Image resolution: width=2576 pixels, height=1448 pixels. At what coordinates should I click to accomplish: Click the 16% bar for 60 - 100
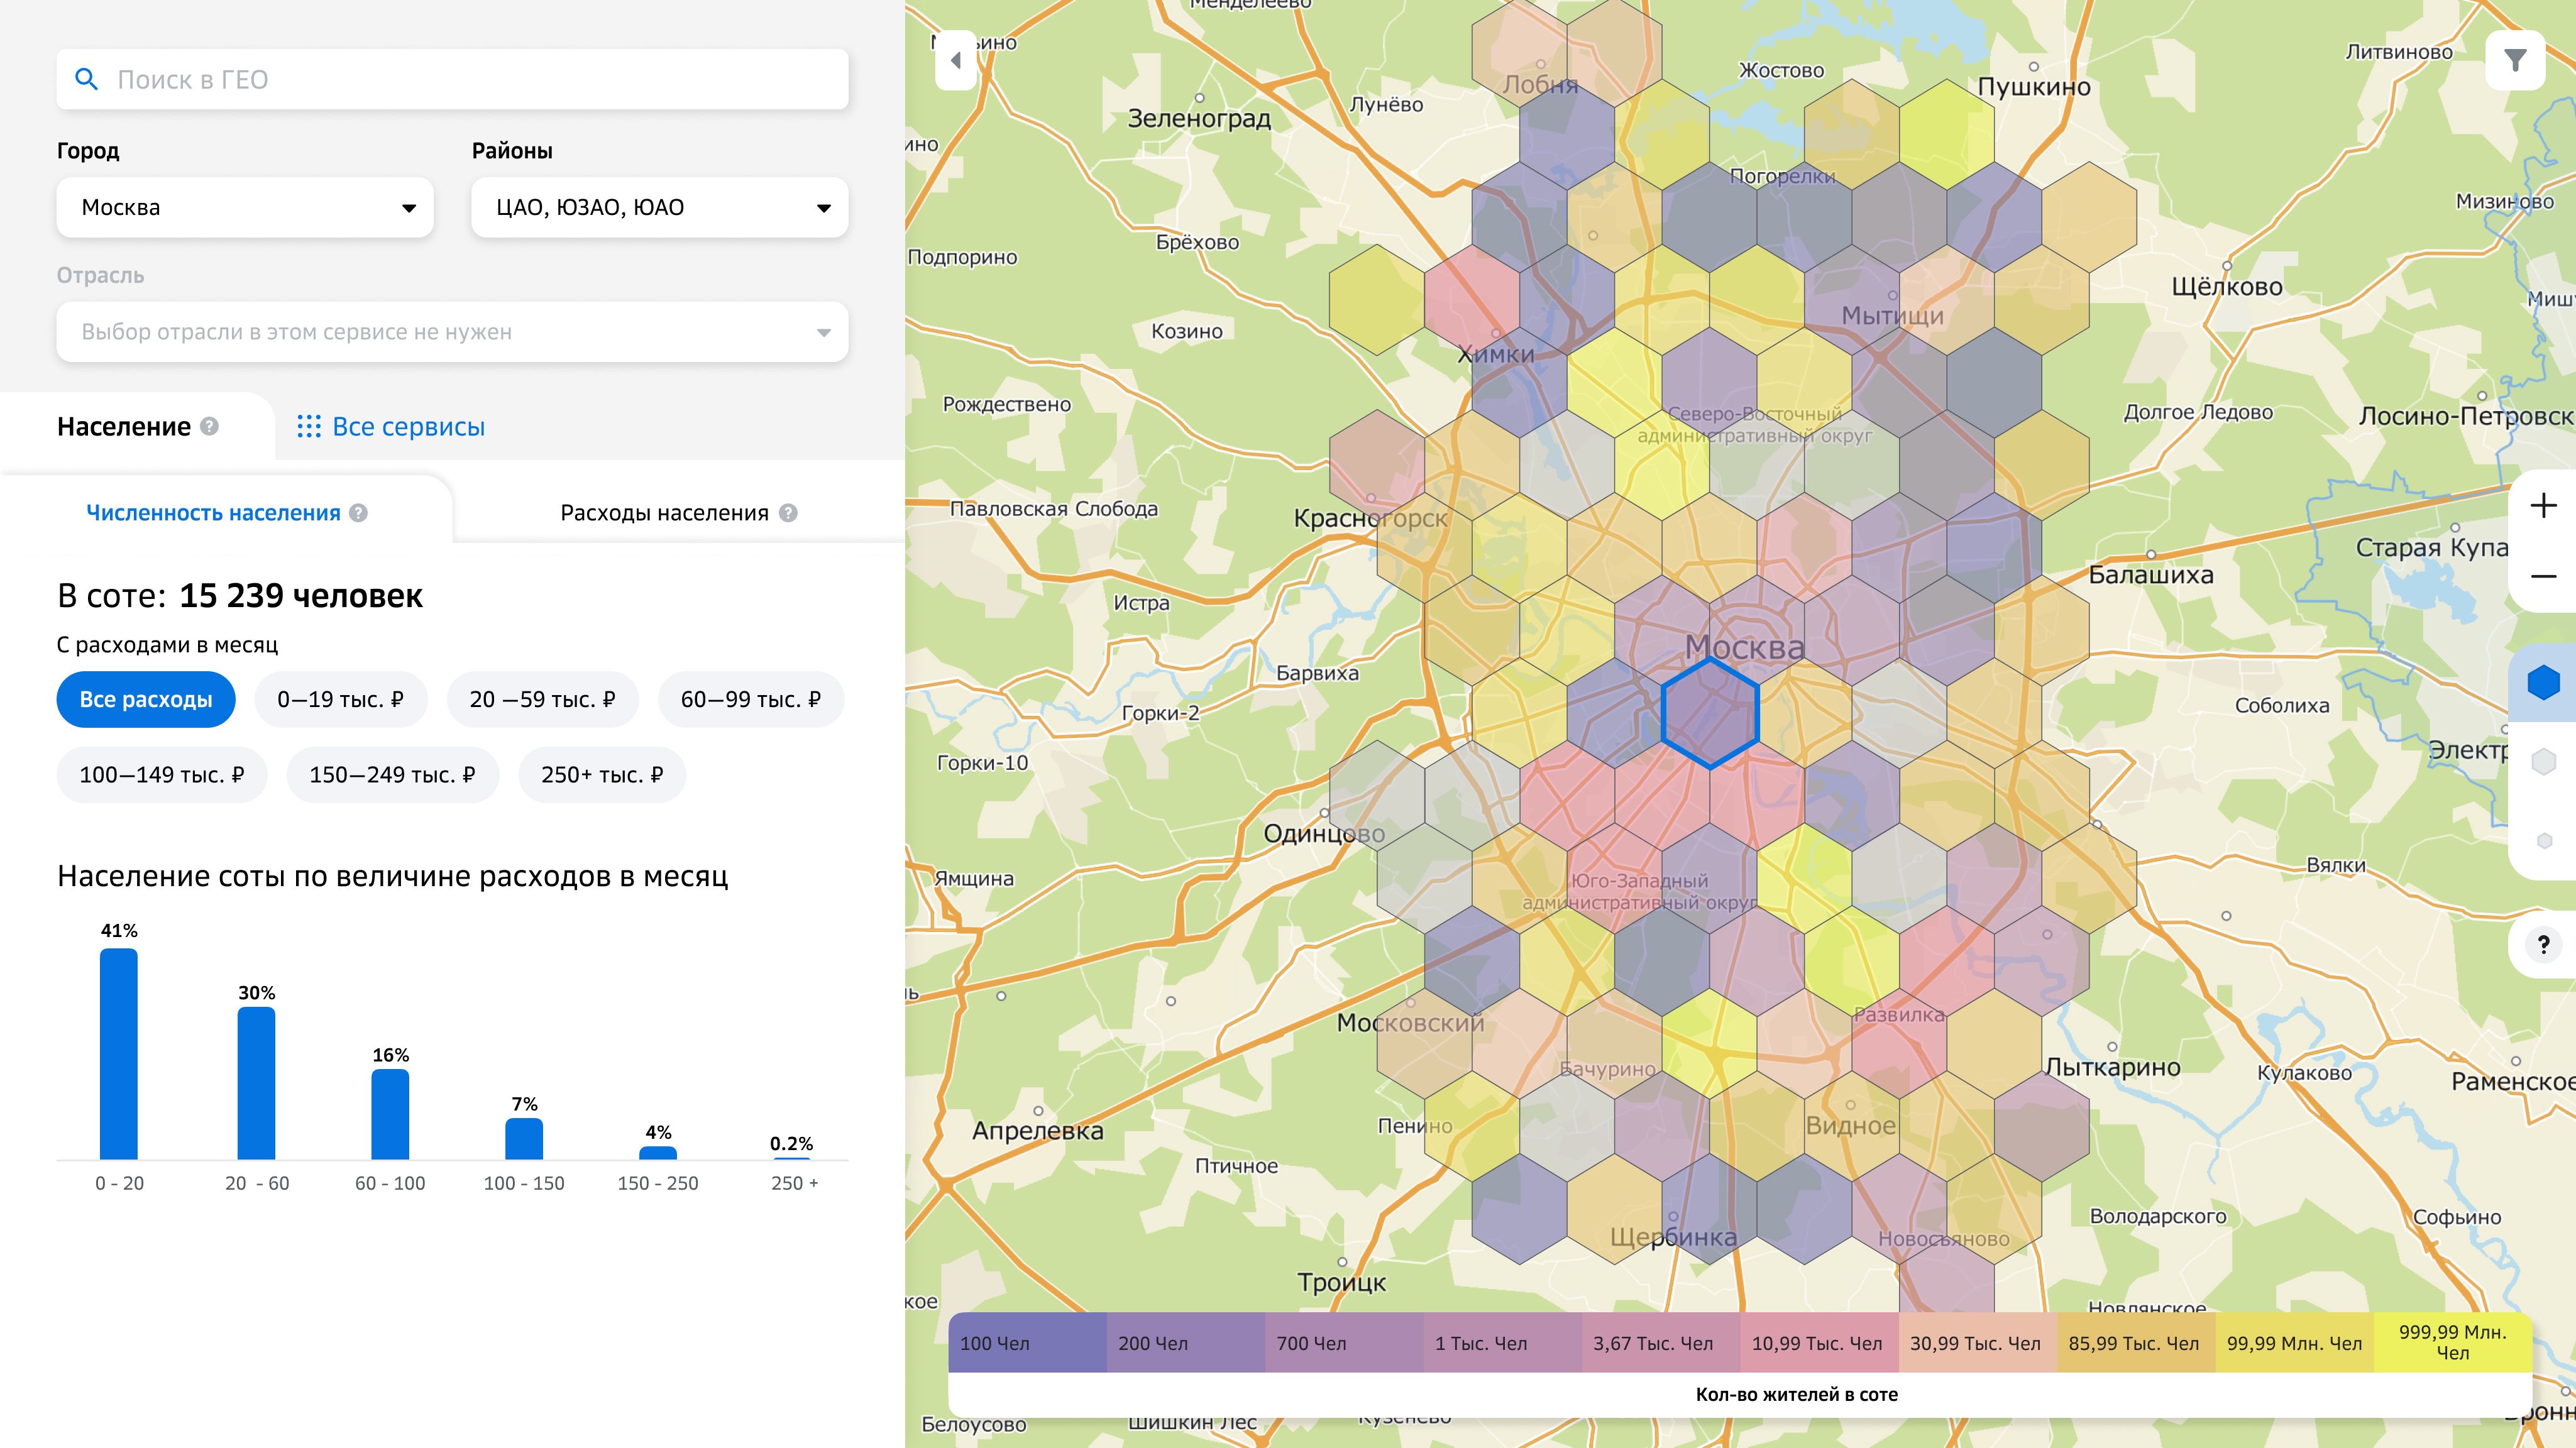(x=390, y=1114)
